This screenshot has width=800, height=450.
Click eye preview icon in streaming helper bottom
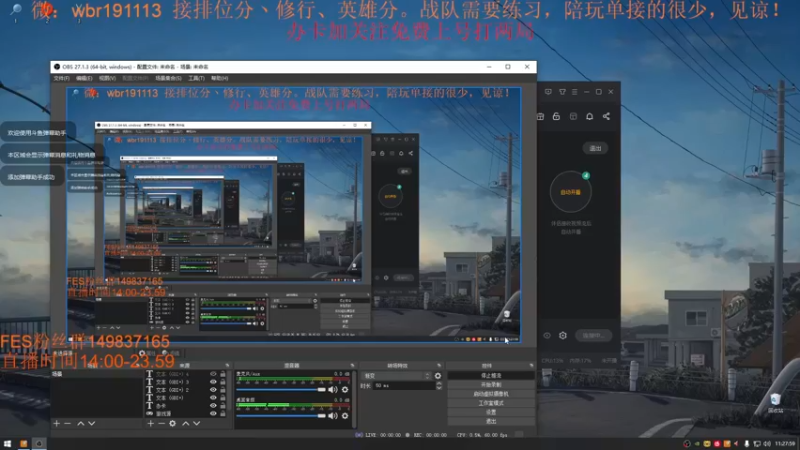tap(547, 335)
